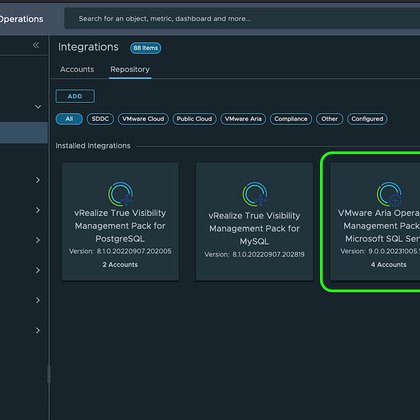
Task: Expand the second collapsed sidebar menu chevron
Action: 38,210
